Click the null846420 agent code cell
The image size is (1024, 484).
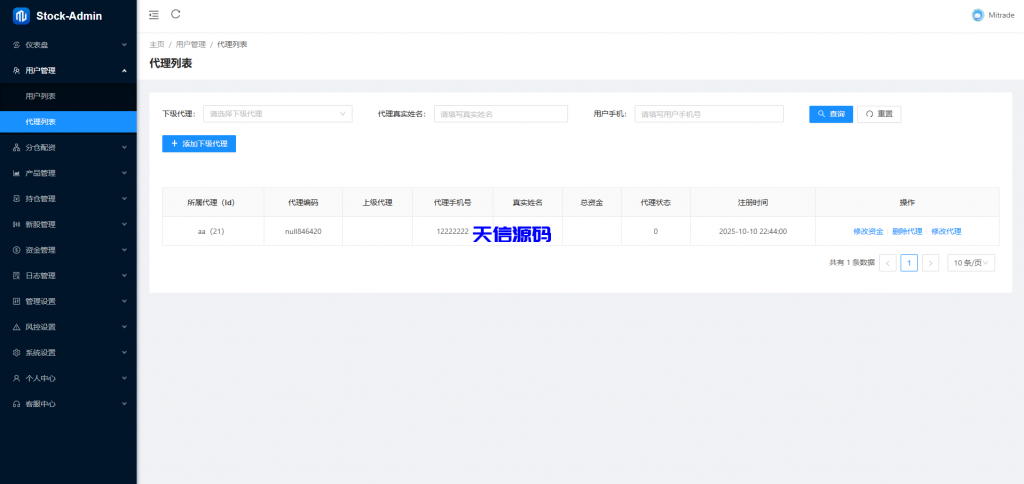tap(303, 231)
